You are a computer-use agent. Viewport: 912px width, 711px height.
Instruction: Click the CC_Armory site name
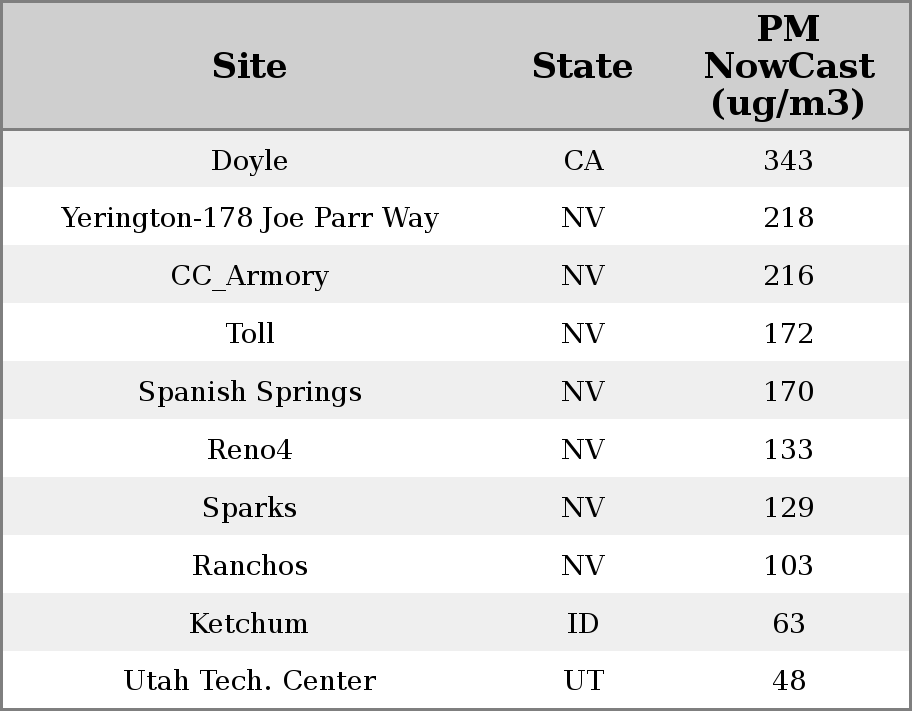tap(250, 276)
